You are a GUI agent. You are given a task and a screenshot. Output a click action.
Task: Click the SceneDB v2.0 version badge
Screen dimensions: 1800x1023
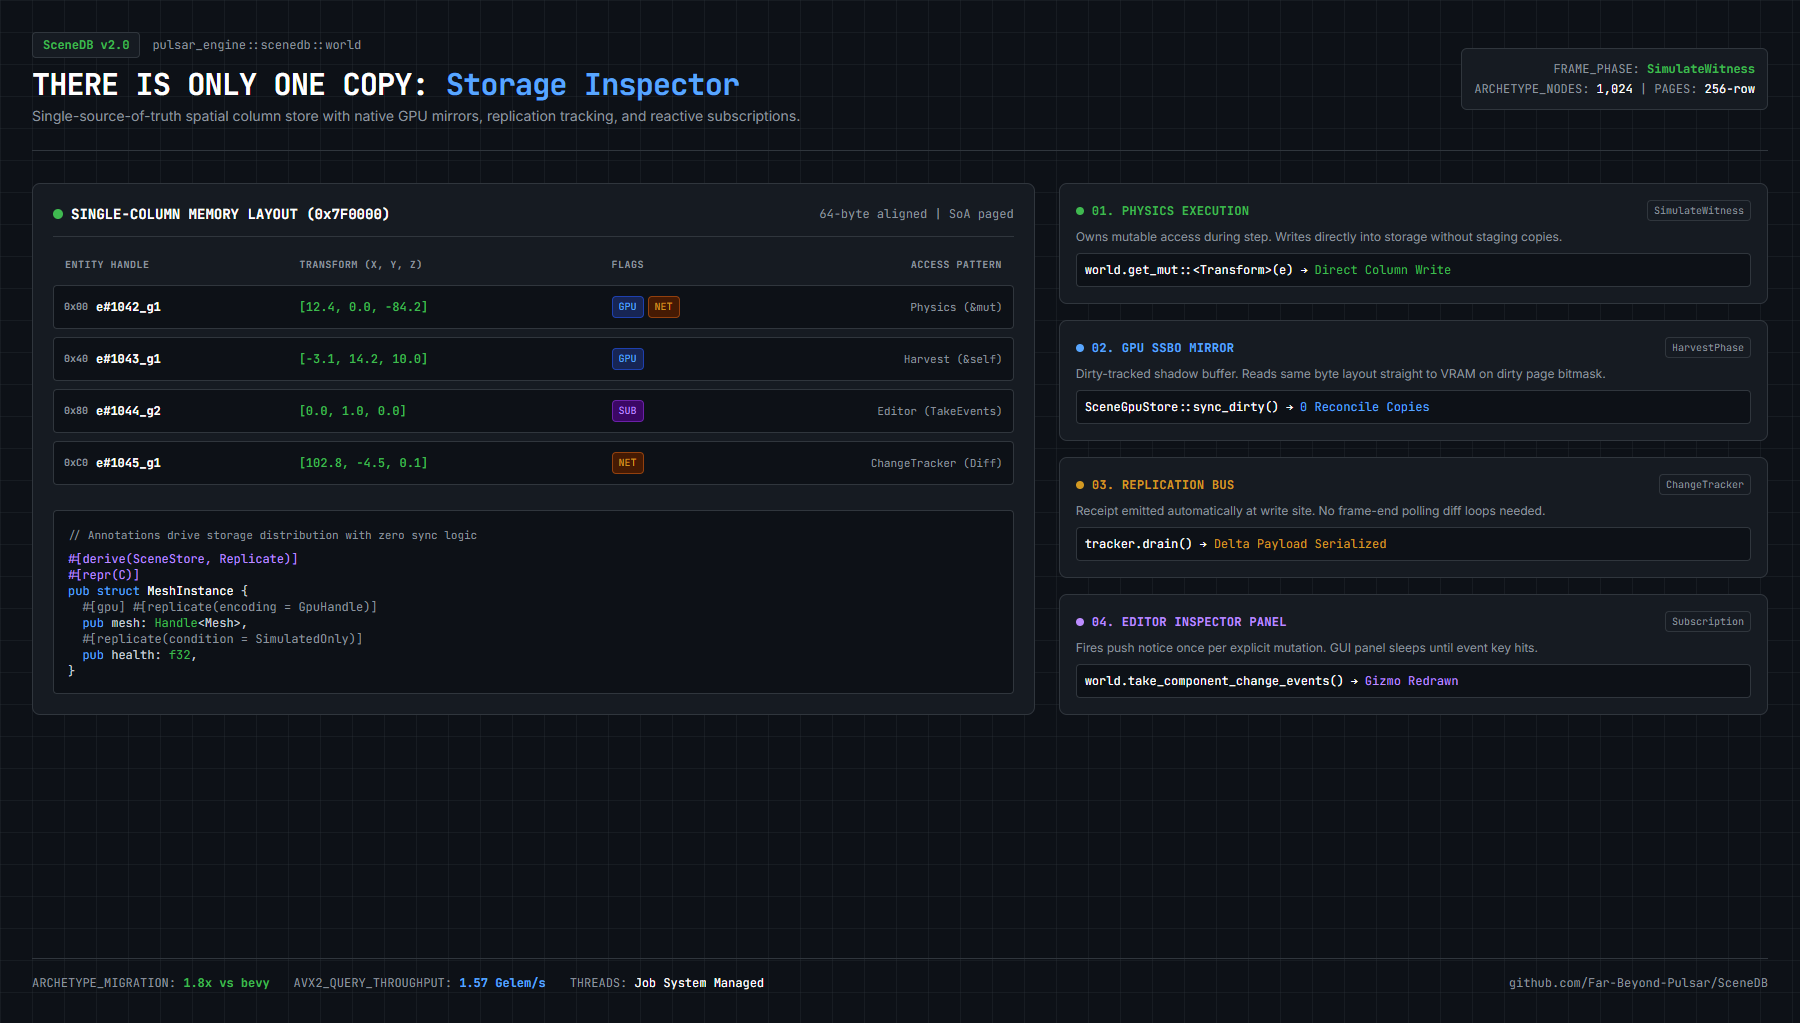coord(86,45)
